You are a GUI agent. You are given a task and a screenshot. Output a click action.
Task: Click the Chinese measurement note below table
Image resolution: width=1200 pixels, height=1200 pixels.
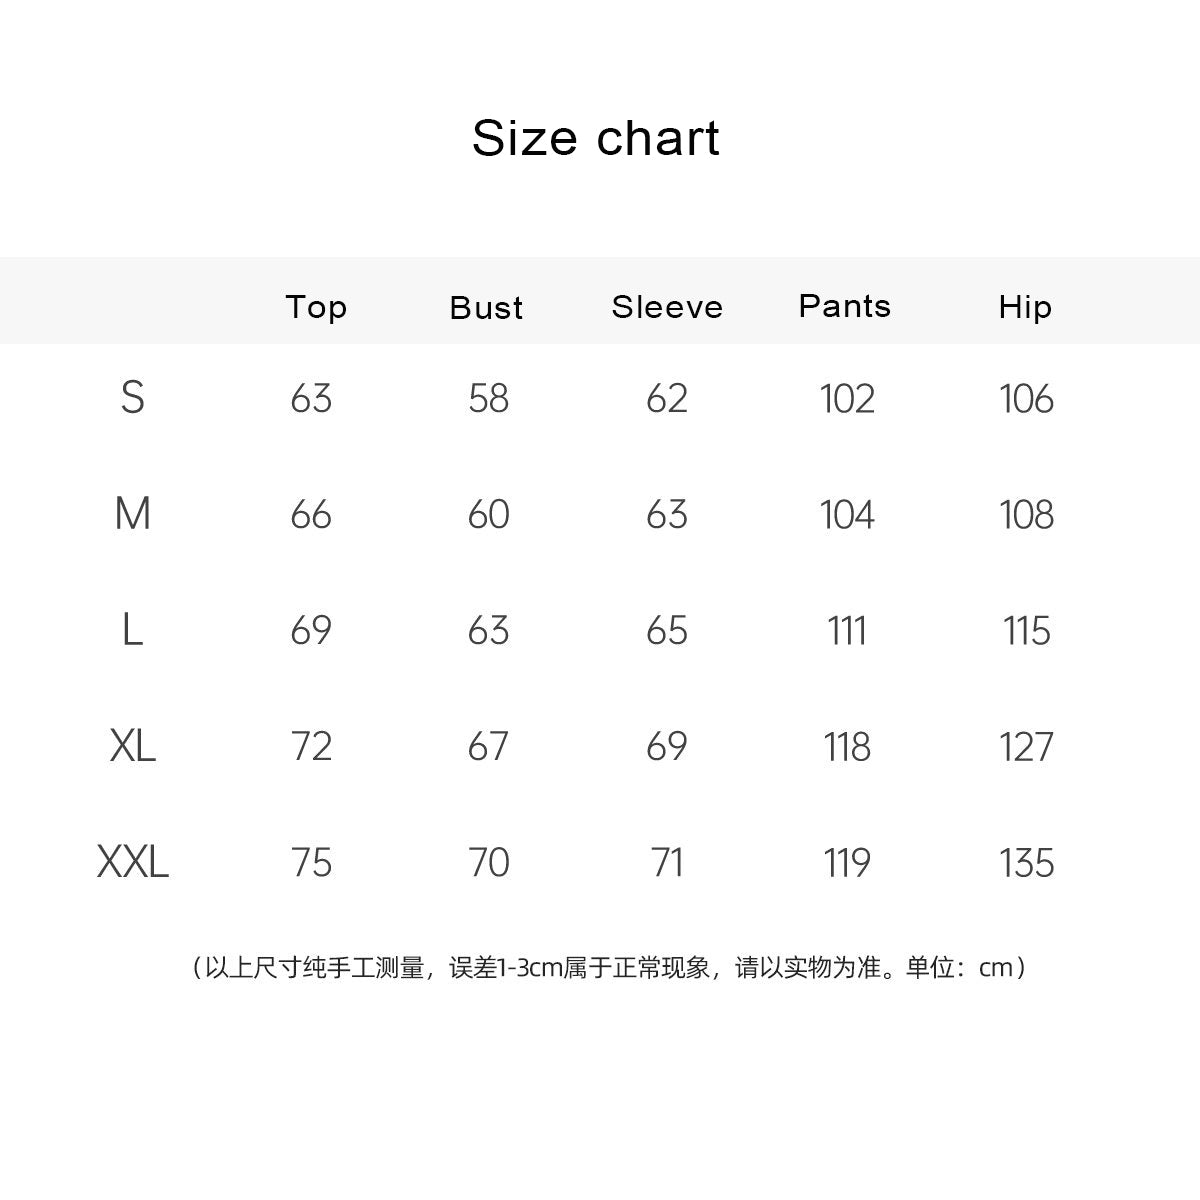607,968
